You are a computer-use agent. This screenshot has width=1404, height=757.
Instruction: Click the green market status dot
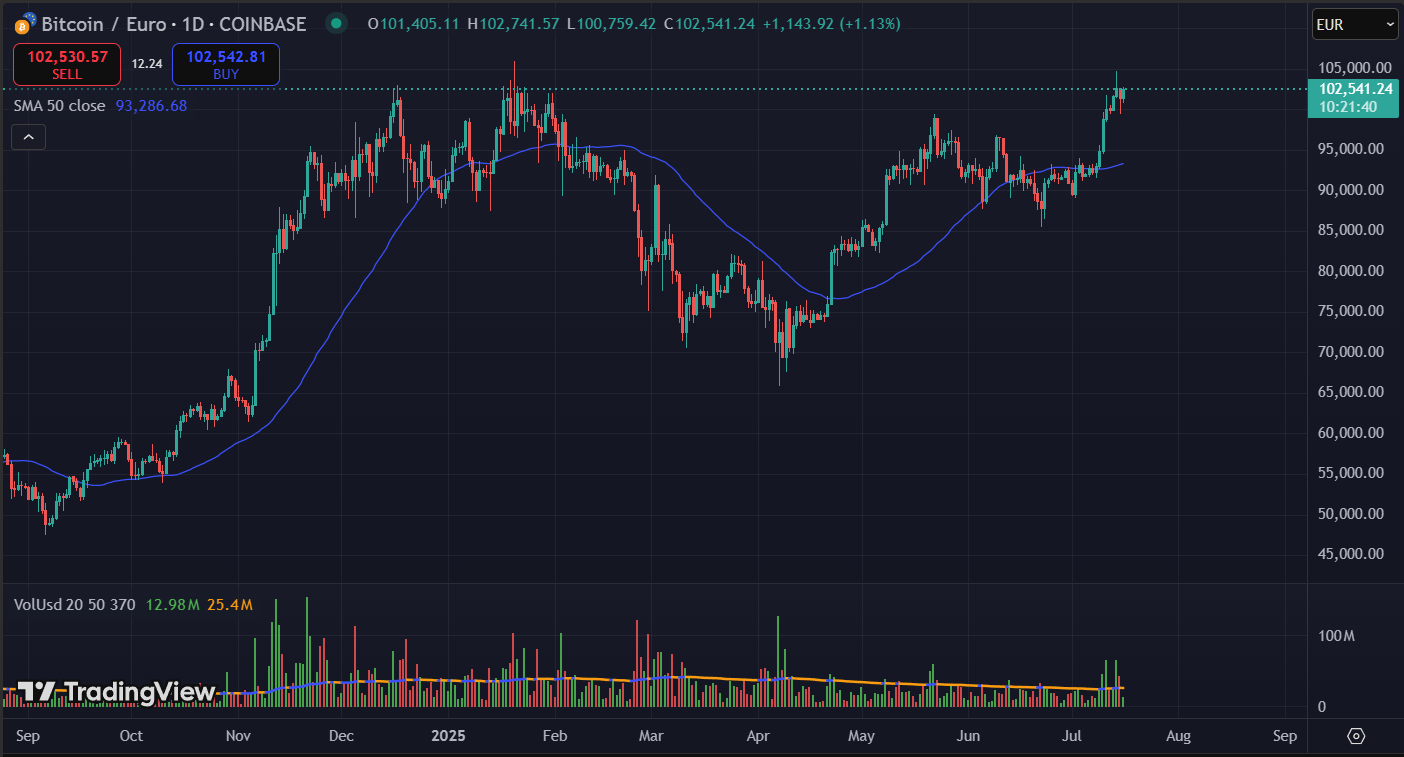coord(337,23)
